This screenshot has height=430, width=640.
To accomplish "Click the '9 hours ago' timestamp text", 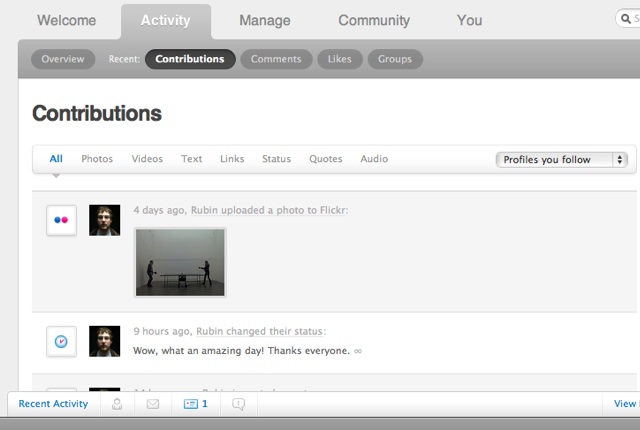I will tap(162, 331).
